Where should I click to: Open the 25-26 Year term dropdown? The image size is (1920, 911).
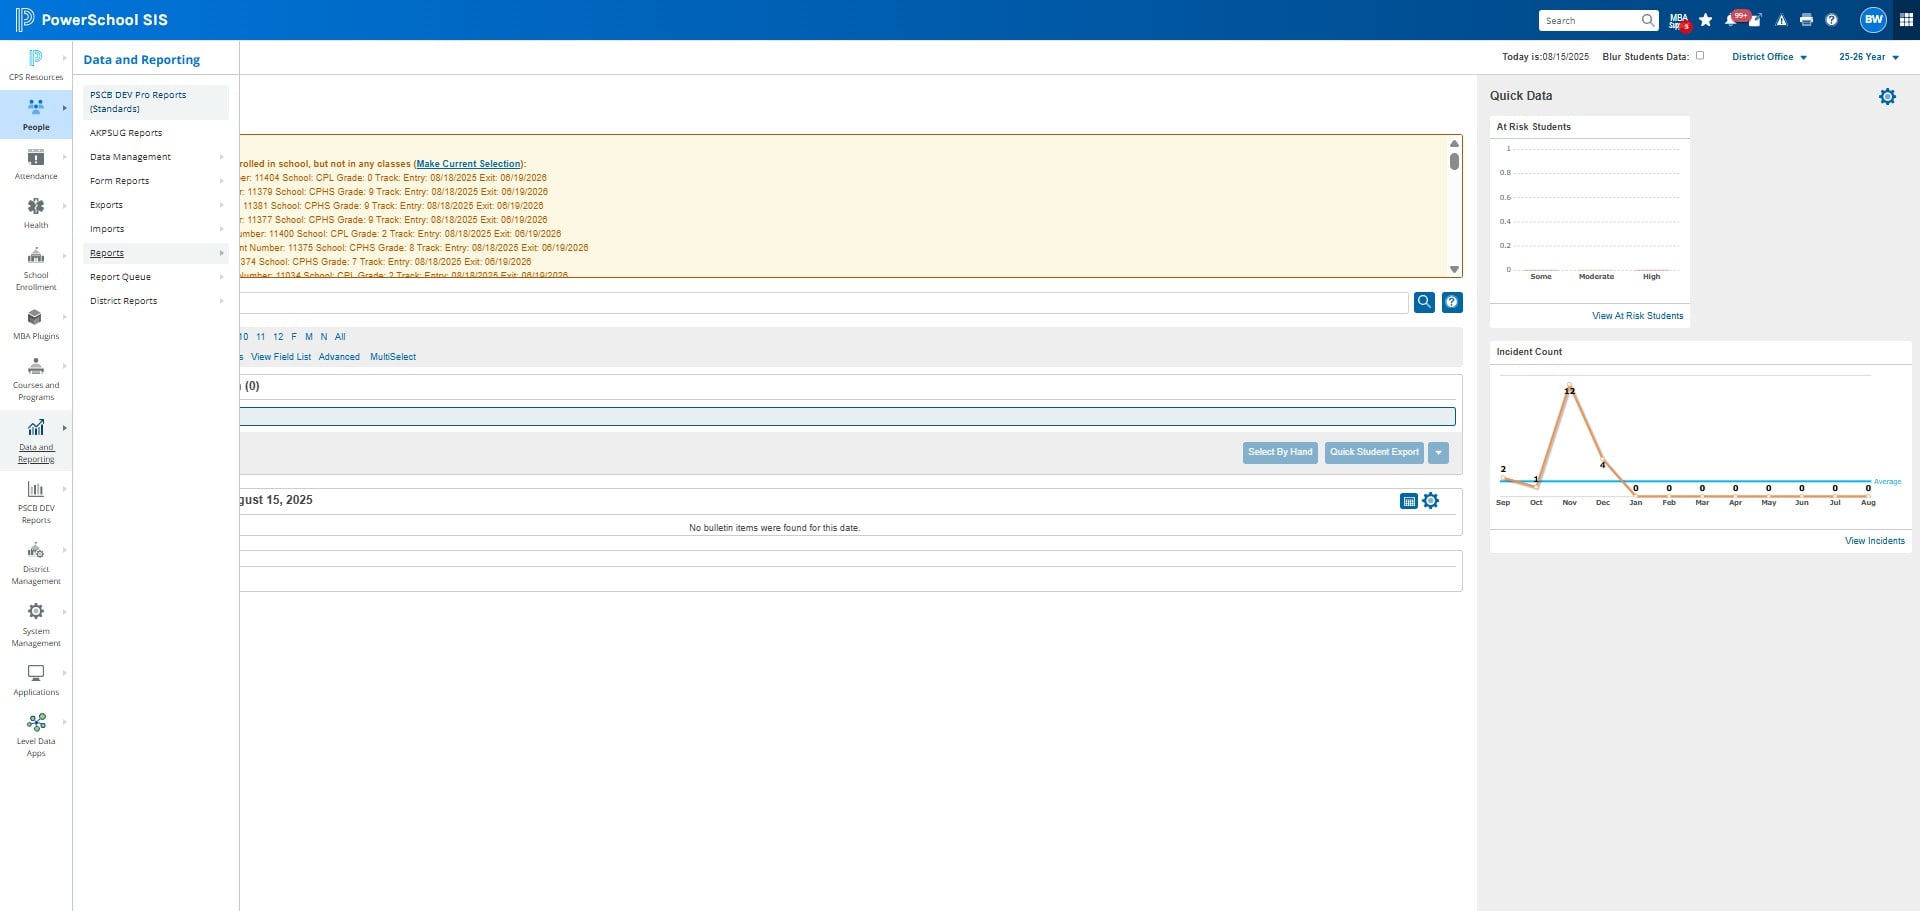[x=1868, y=57]
